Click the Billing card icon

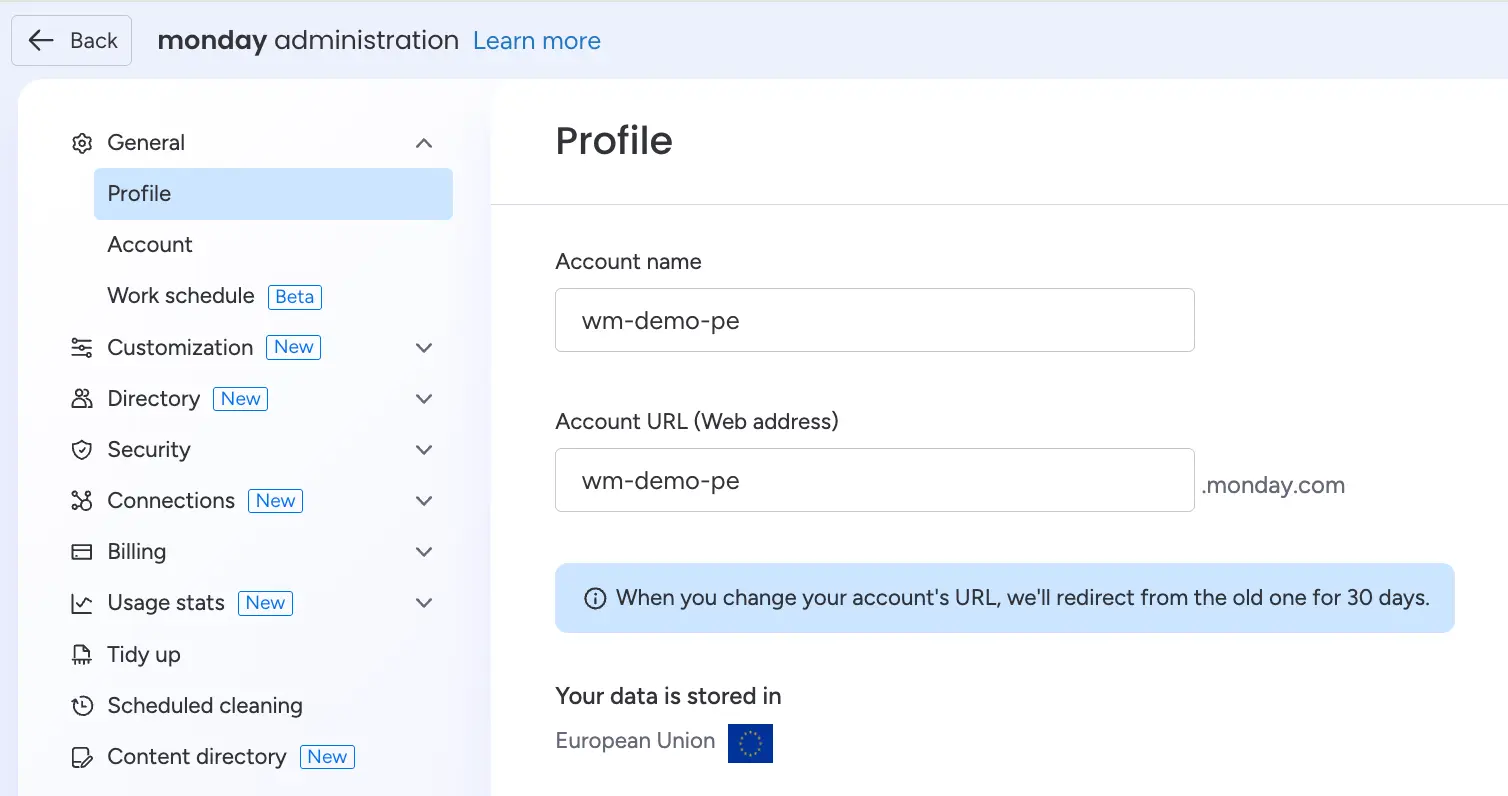[x=82, y=552]
